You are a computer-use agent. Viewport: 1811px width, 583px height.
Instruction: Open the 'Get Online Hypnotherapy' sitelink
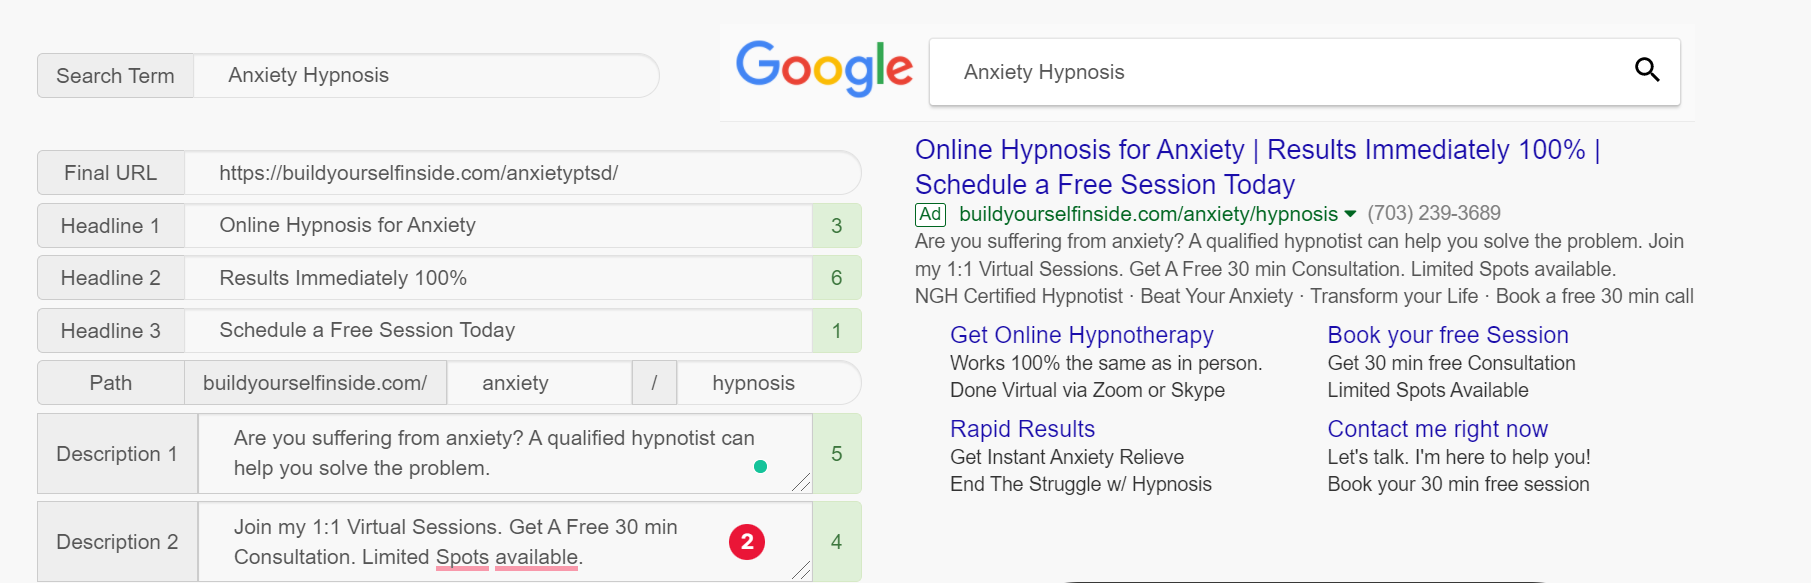(1081, 335)
